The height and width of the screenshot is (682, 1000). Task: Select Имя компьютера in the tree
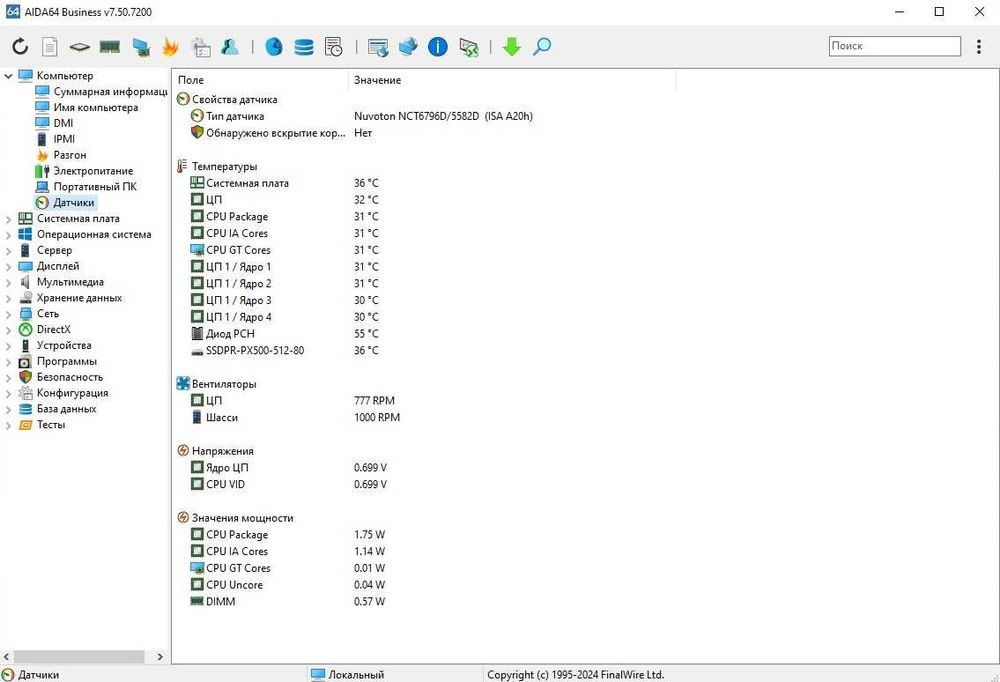(x=96, y=107)
